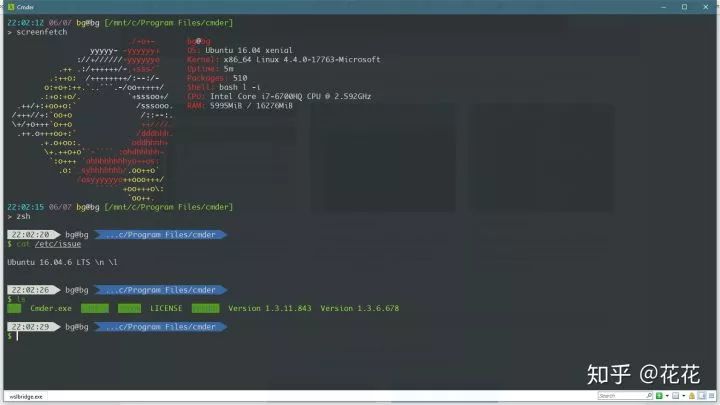Click the terminal cursor at last prompt
This screenshot has width=720, height=405.
(17, 336)
